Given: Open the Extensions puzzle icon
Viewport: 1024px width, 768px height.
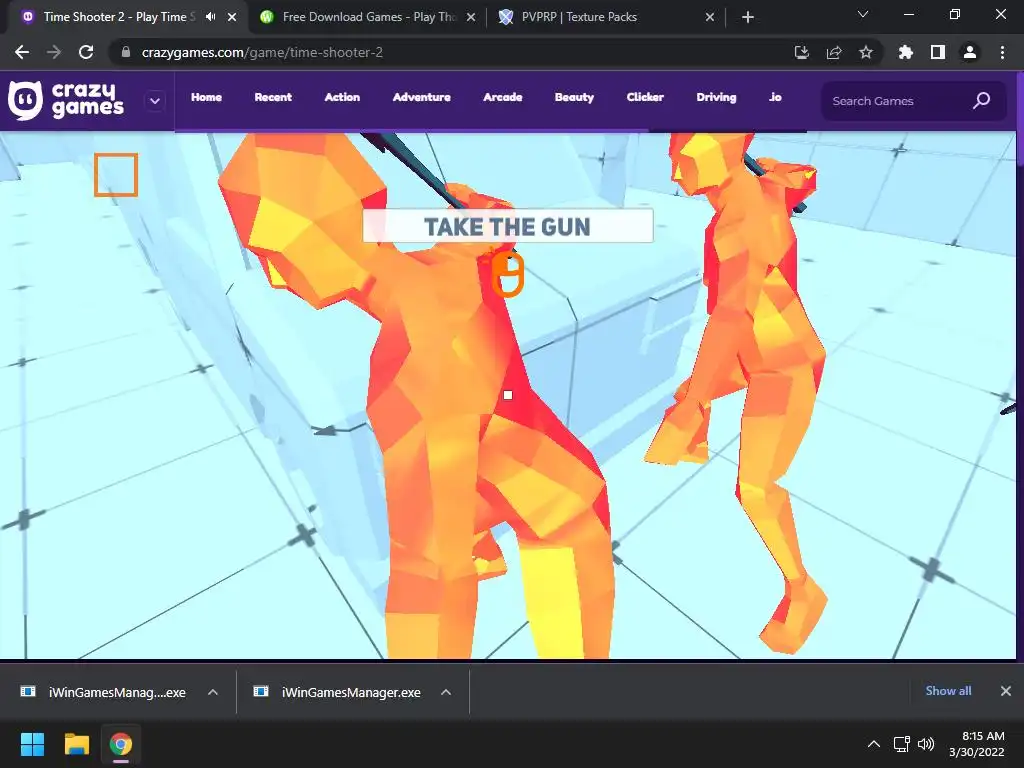Looking at the screenshot, I should (905, 52).
